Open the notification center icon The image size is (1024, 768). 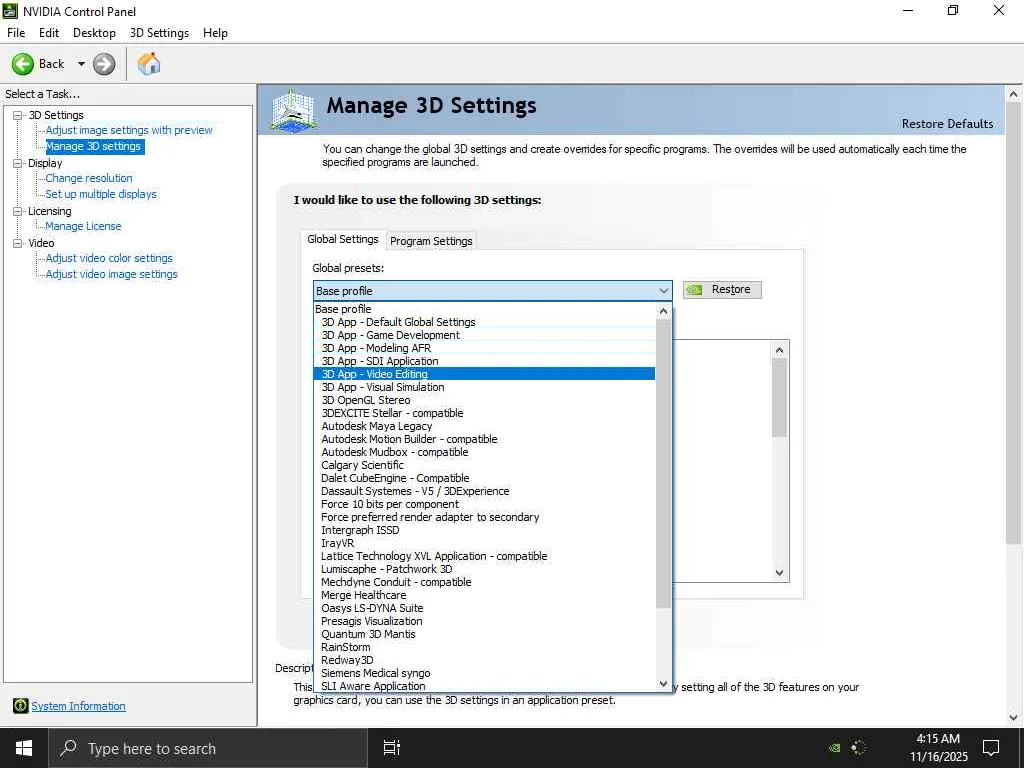(x=991, y=748)
